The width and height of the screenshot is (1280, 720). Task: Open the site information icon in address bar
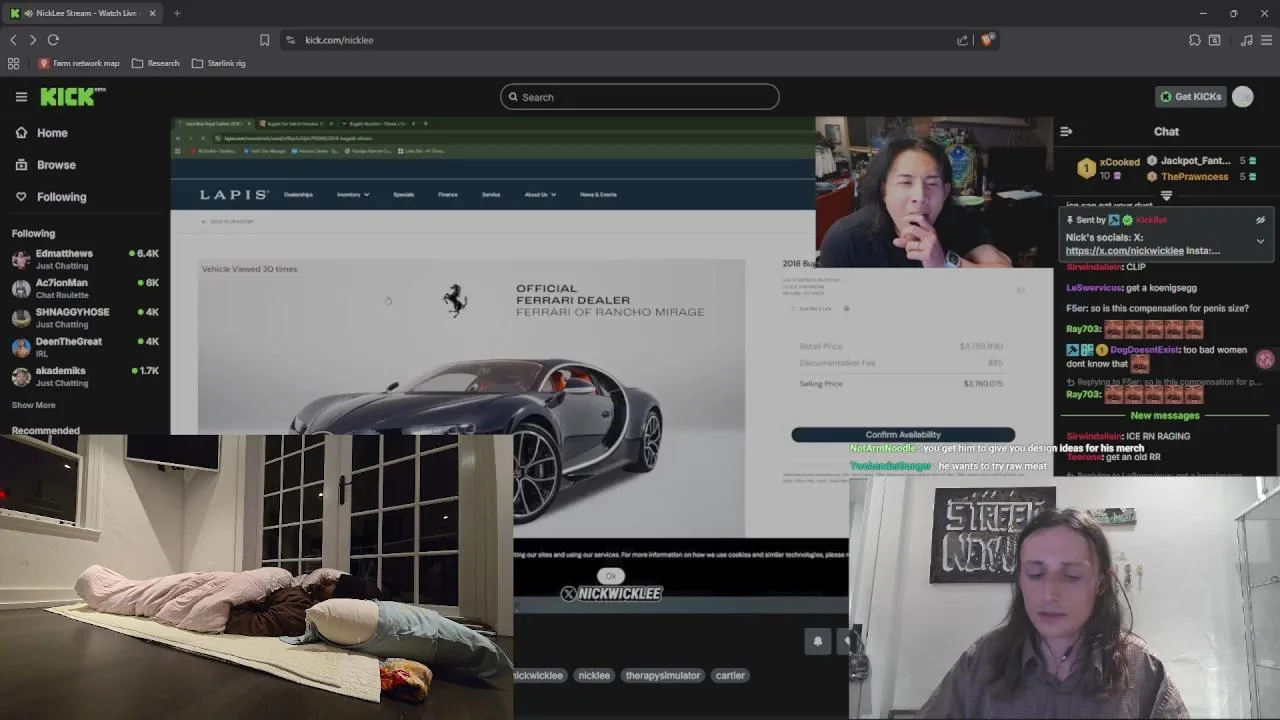click(x=290, y=40)
